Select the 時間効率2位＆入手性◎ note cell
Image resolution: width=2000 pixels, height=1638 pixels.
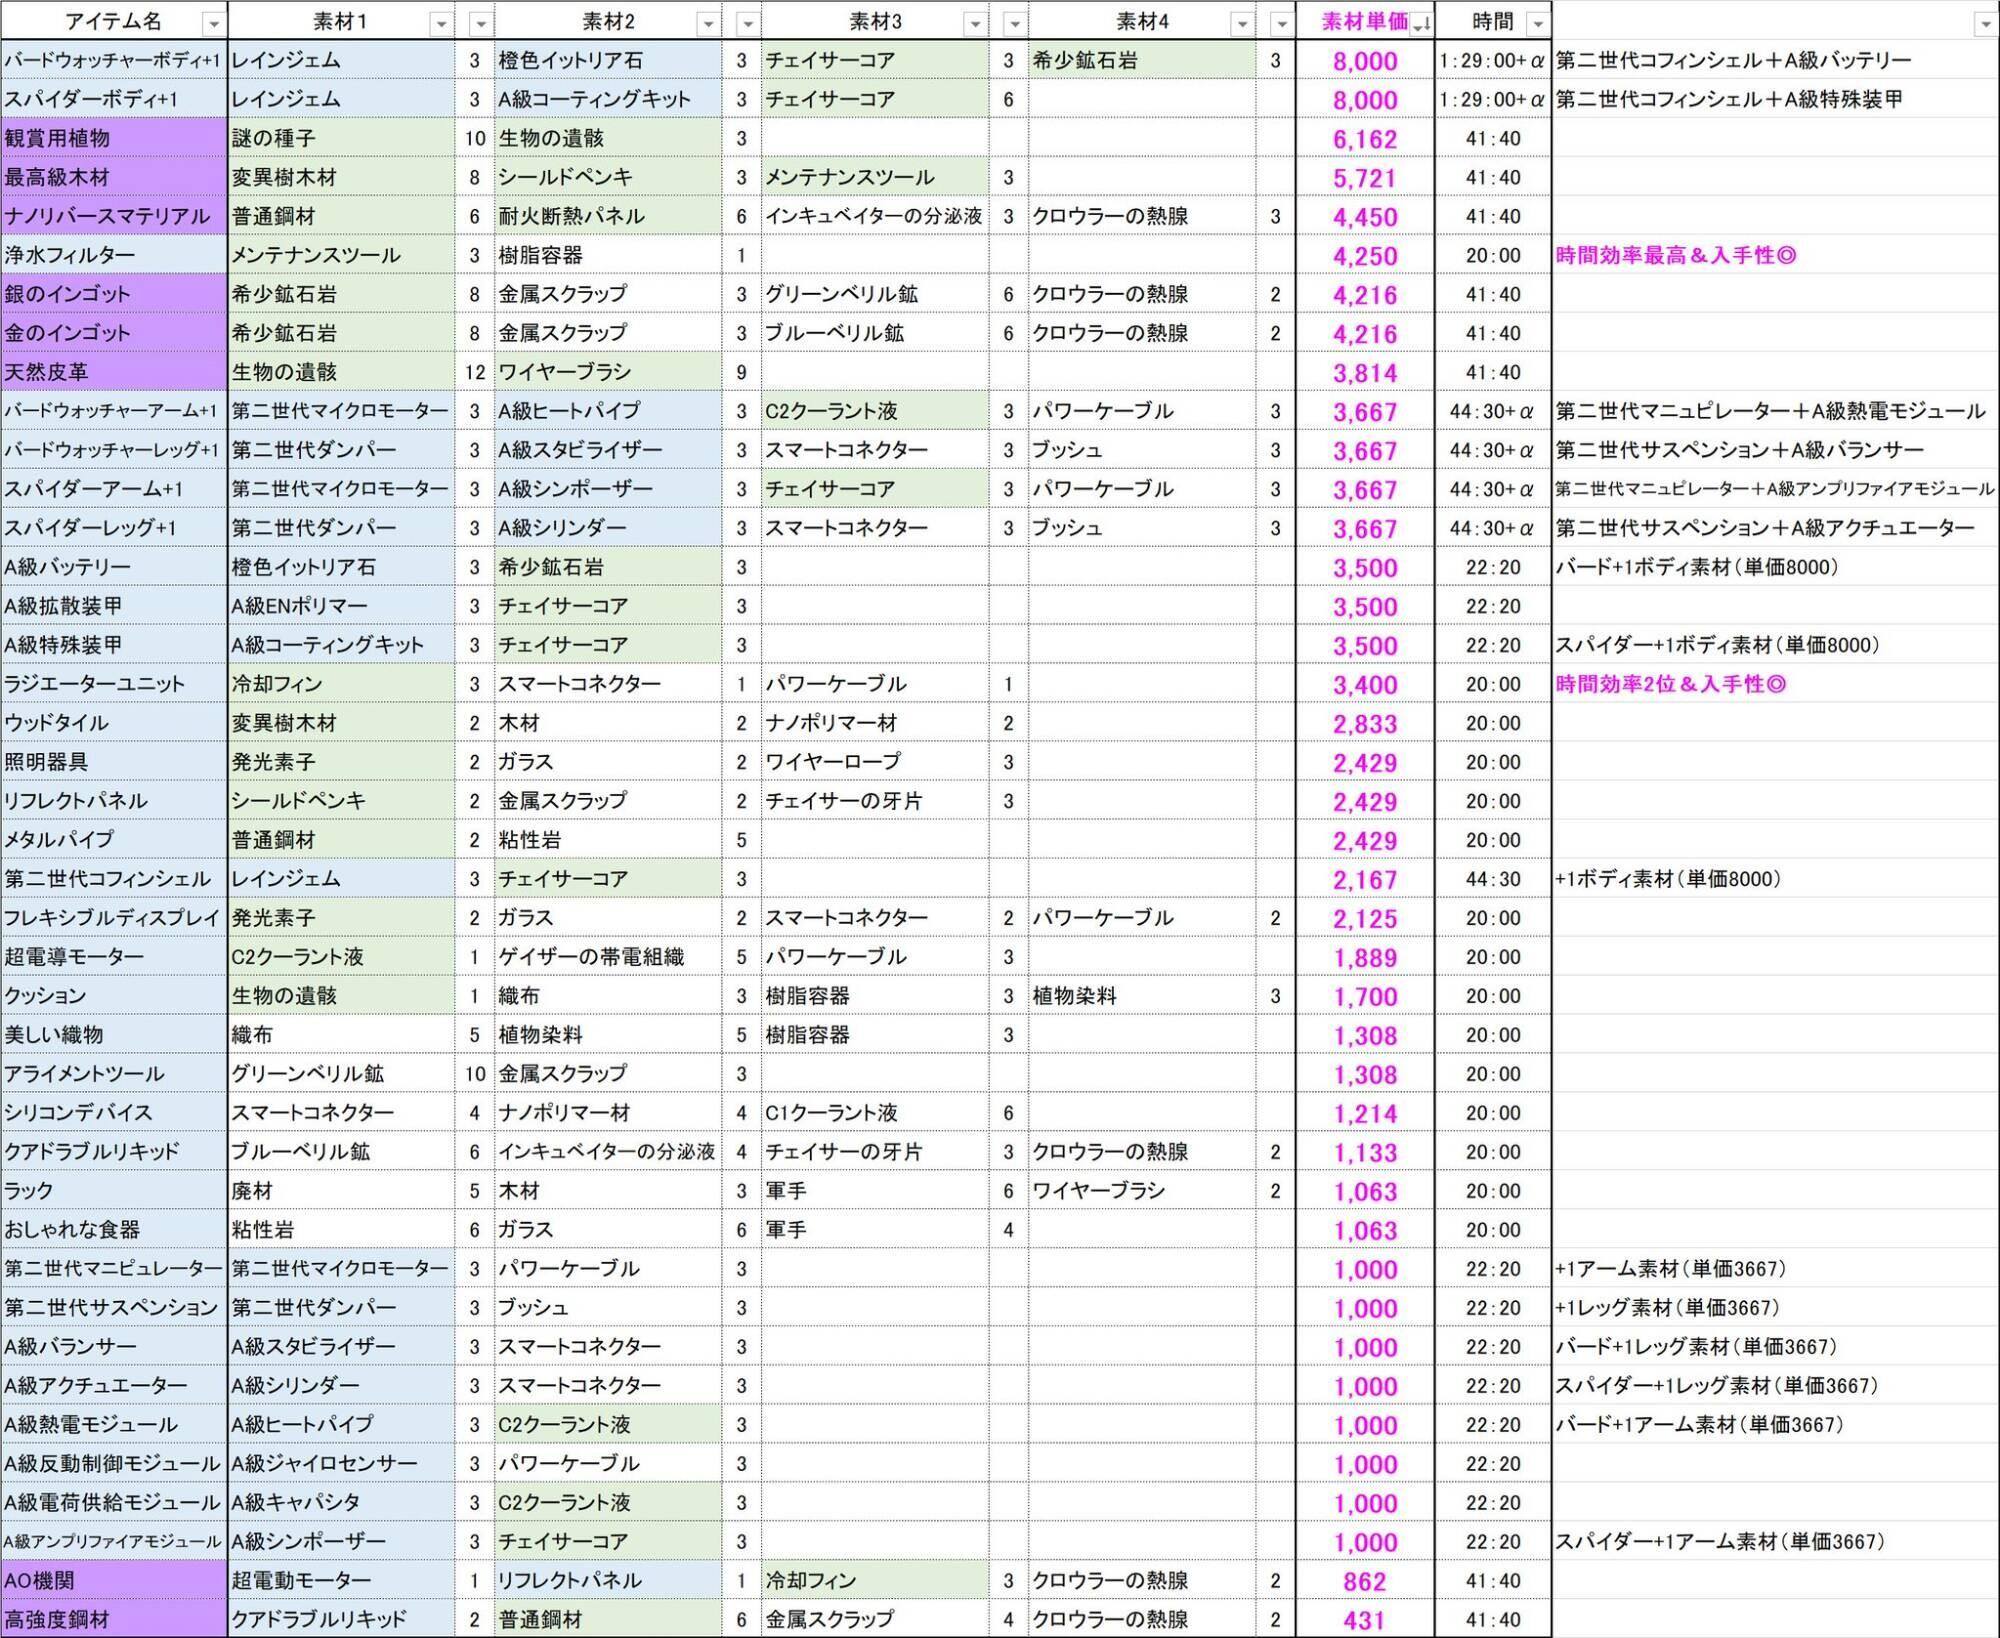point(1670,684)
